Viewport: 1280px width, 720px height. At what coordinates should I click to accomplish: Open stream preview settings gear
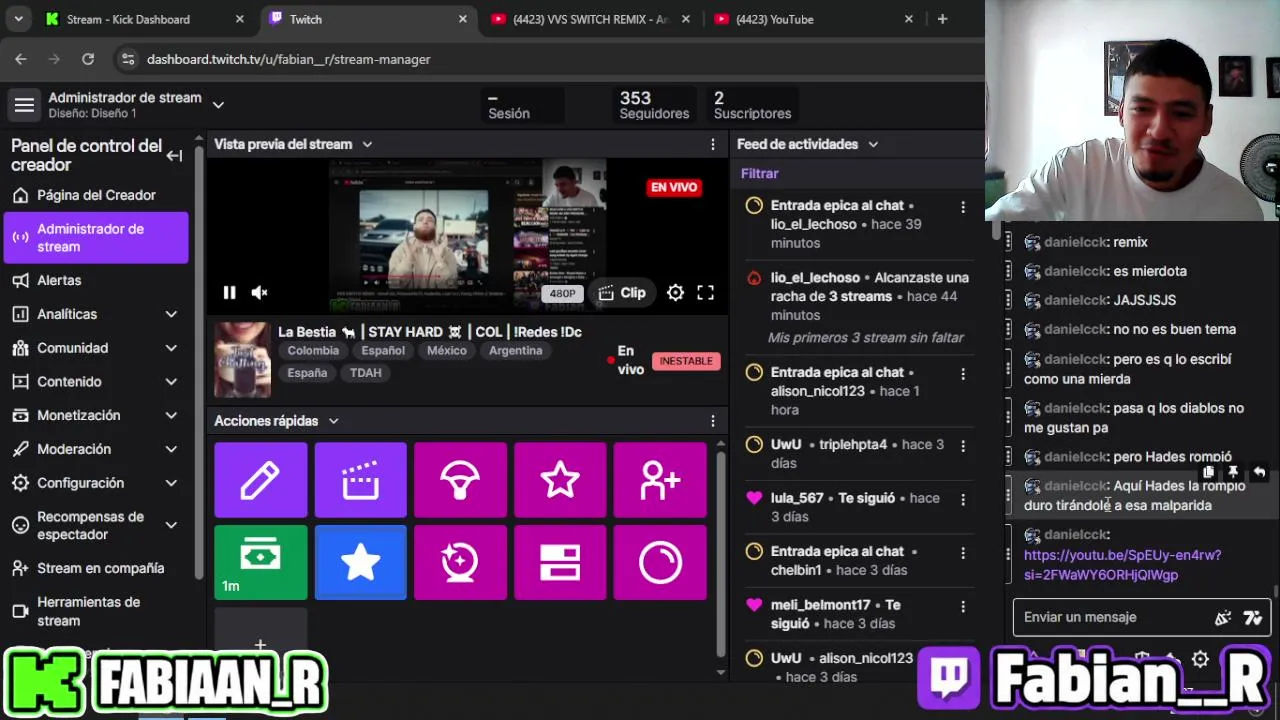[x=676, y=293]
